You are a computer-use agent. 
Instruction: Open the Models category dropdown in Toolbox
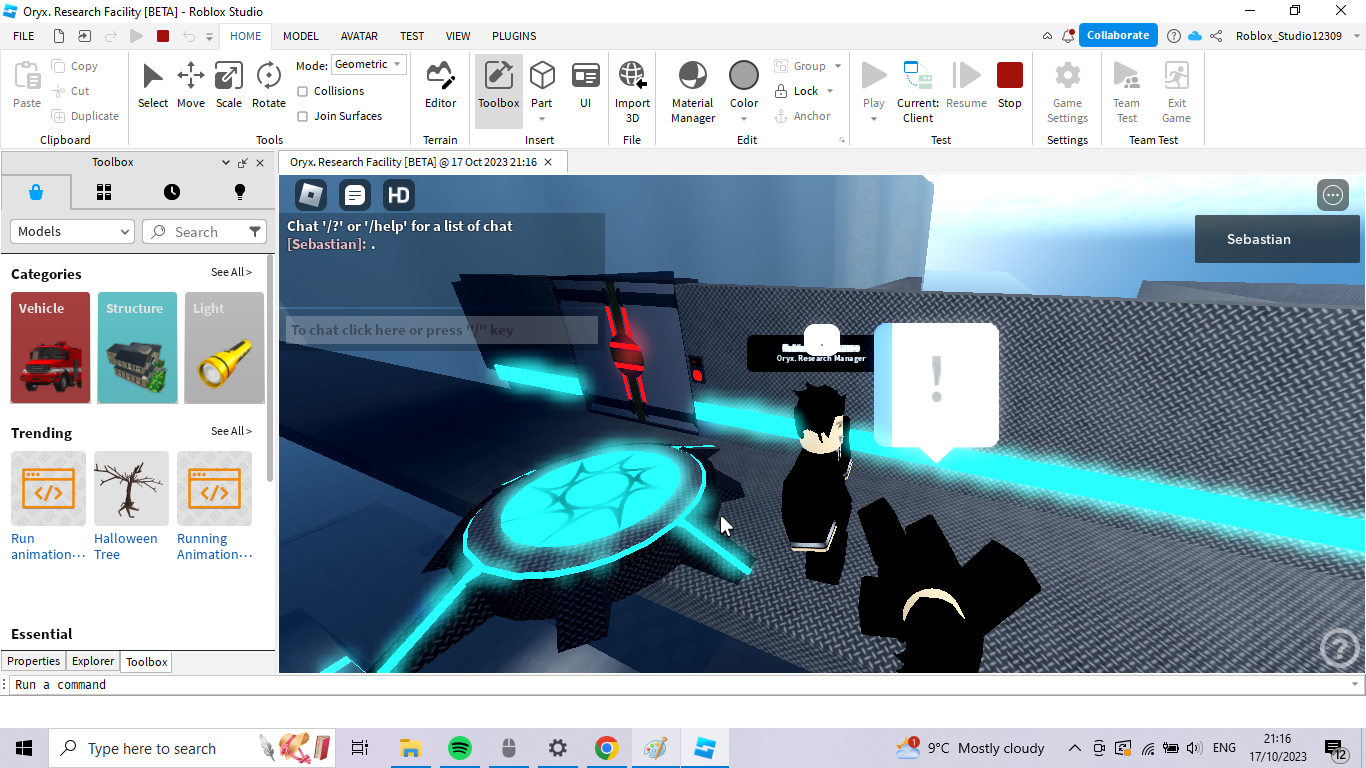coord(72,231)
